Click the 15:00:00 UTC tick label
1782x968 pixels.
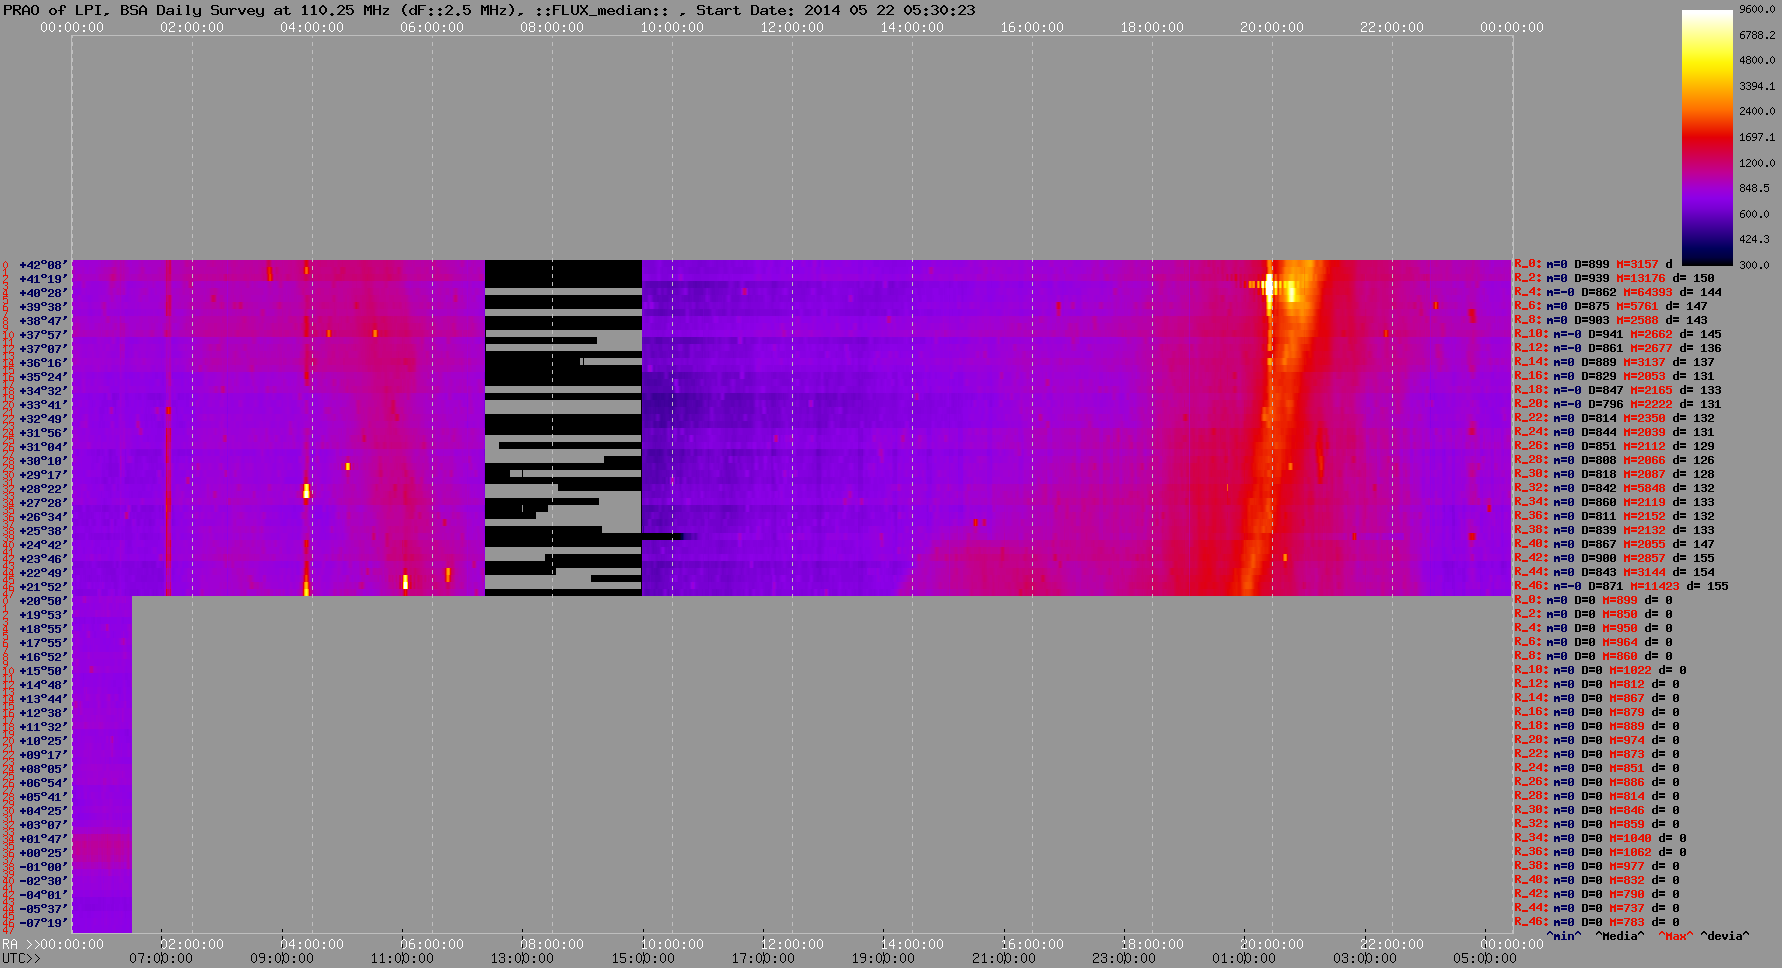(x=643, y=958)
